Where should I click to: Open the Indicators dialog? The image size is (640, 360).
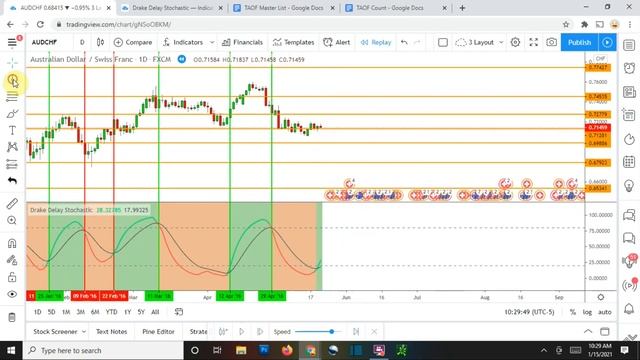pos(183,42)
